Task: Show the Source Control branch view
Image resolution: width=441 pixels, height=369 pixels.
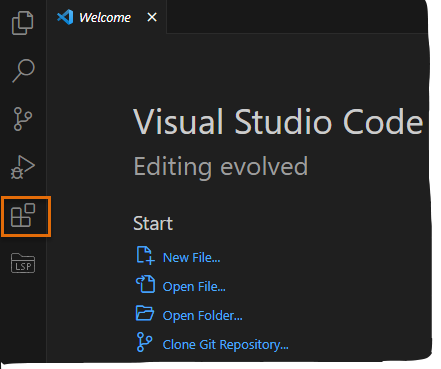Action: click(23, 119)
